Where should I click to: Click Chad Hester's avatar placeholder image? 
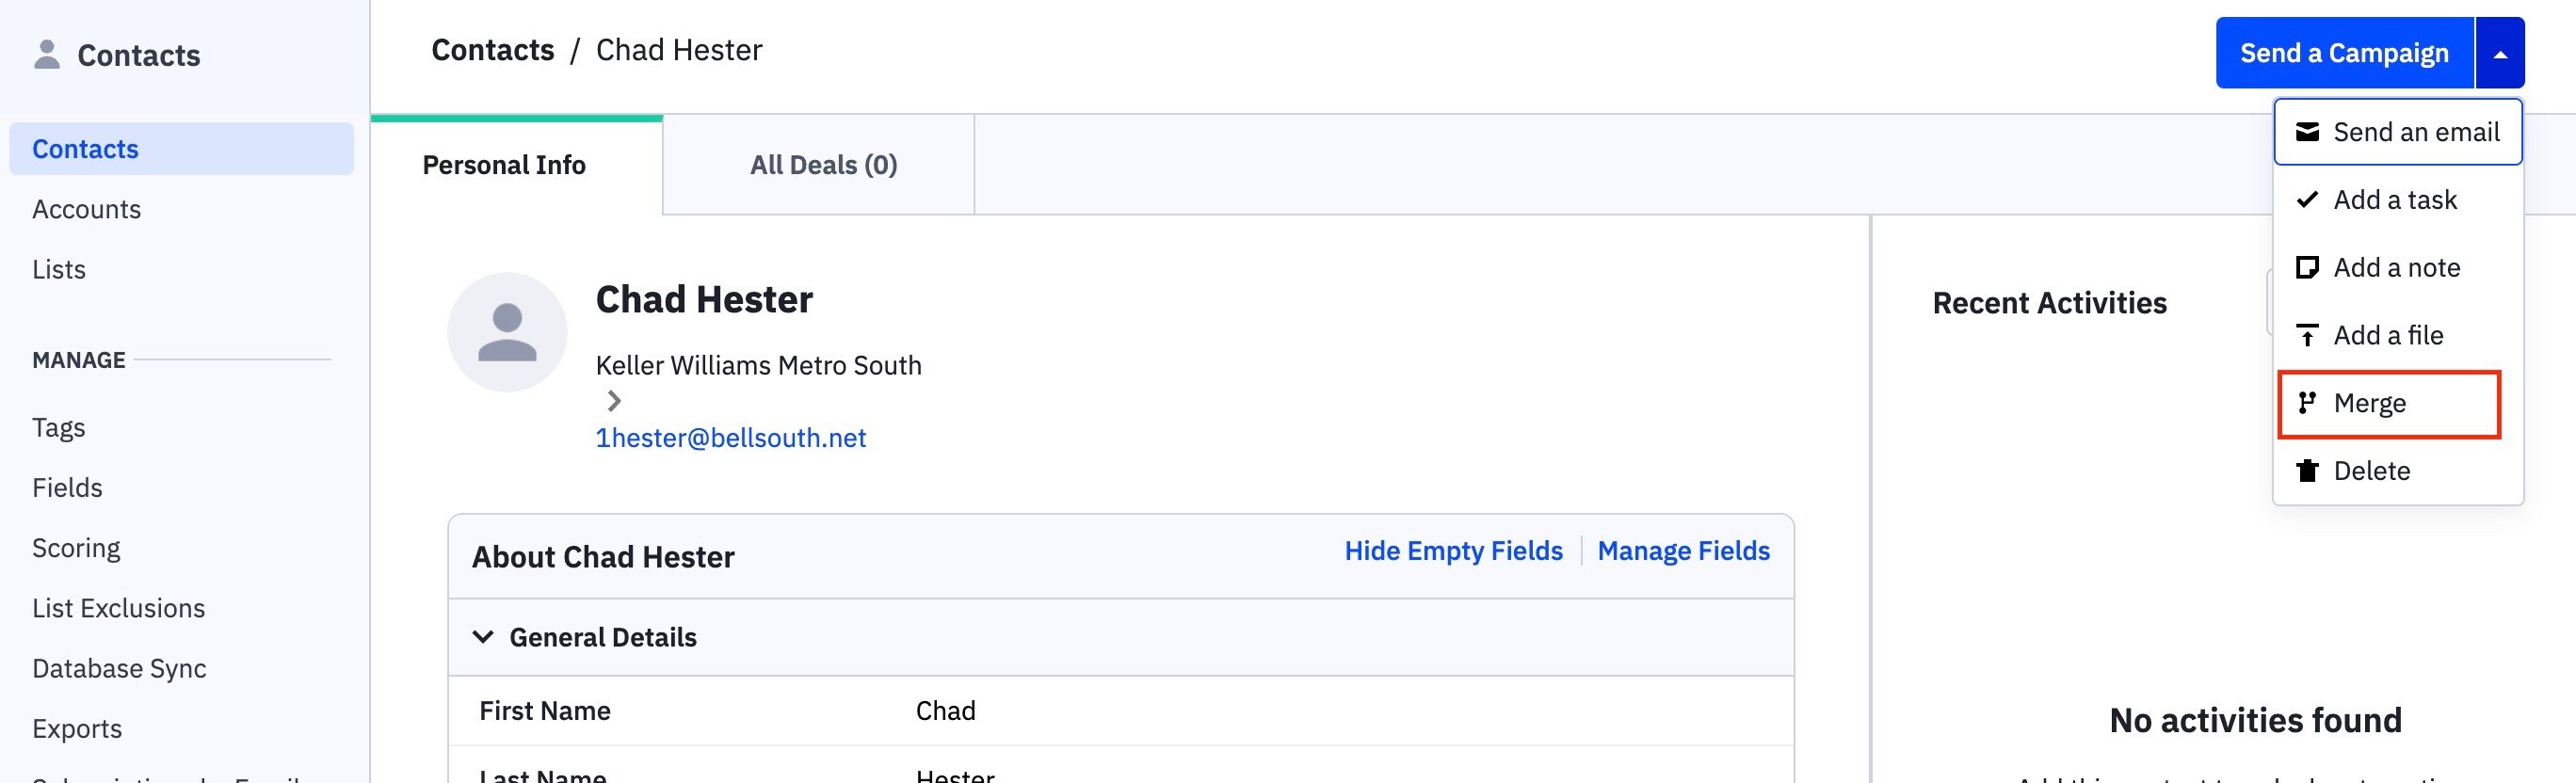[507, 332]
